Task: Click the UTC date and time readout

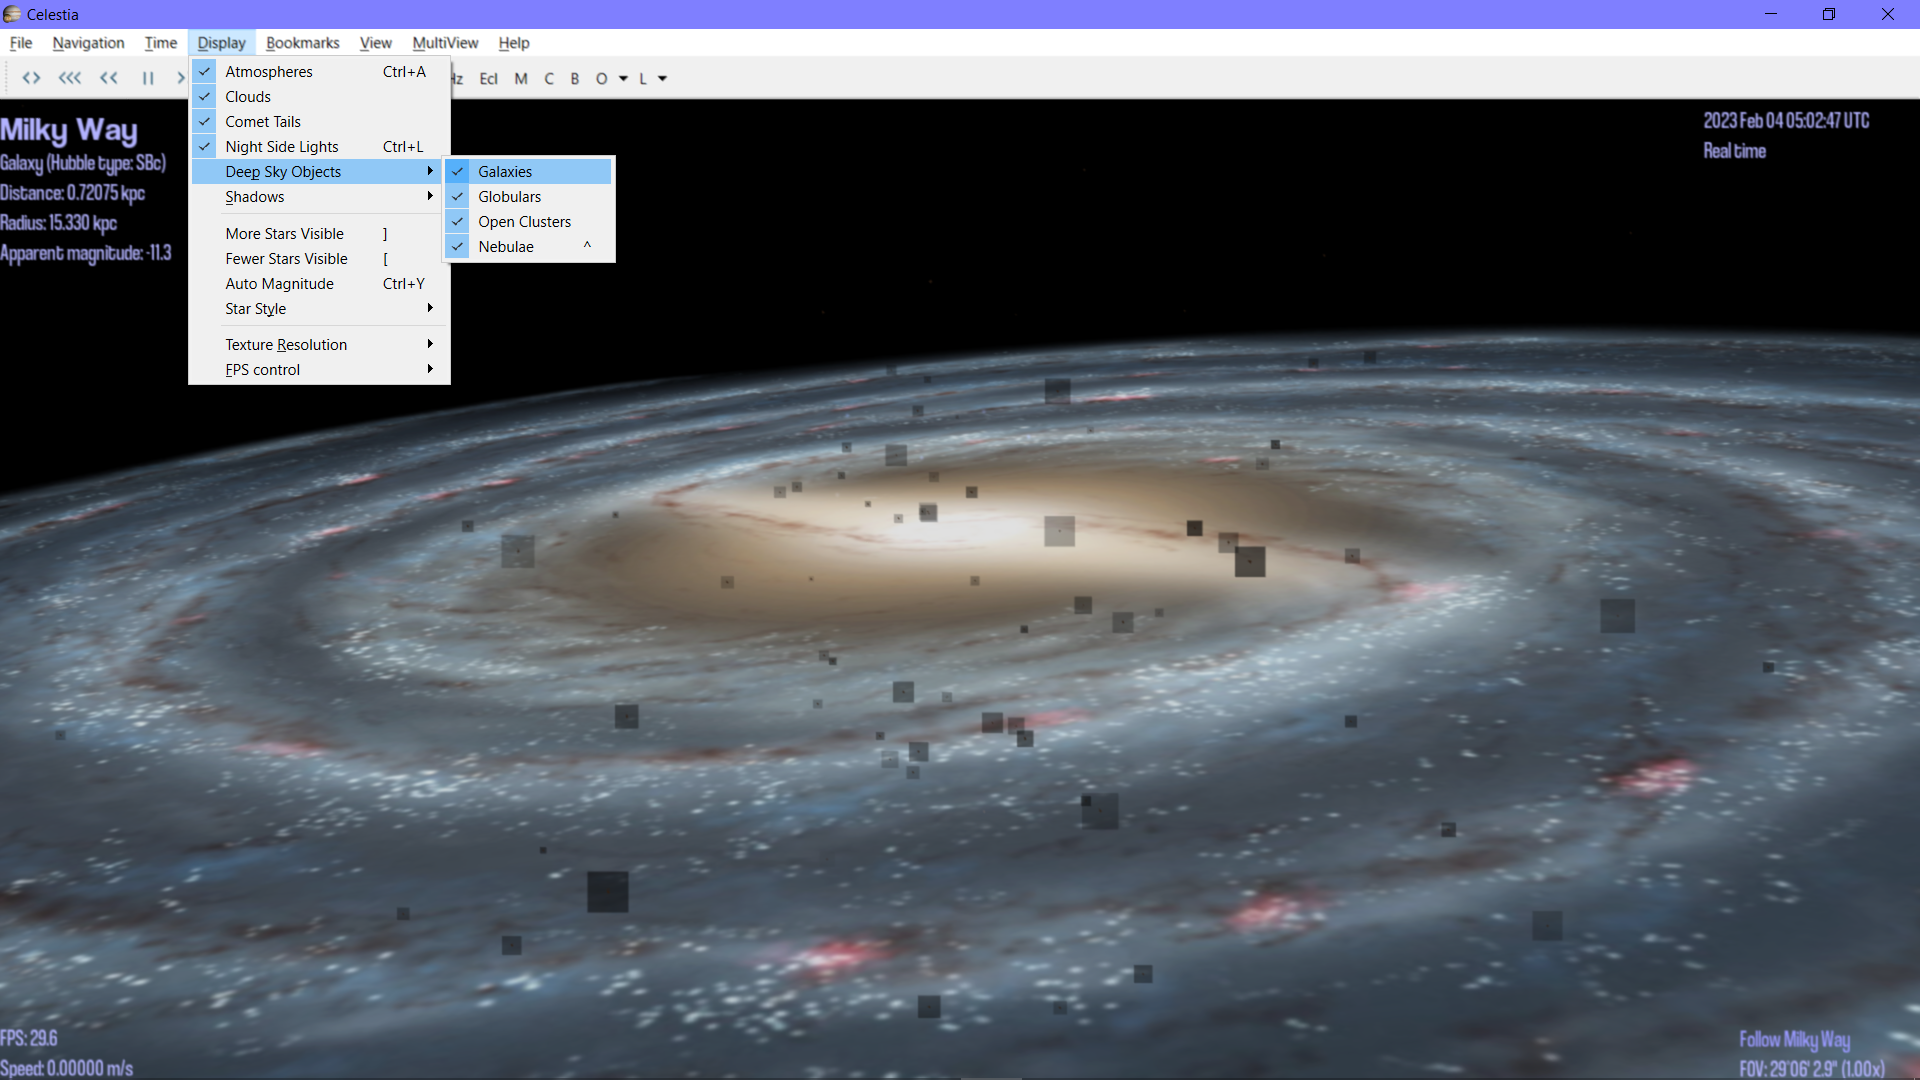Action: [1786, 121]
